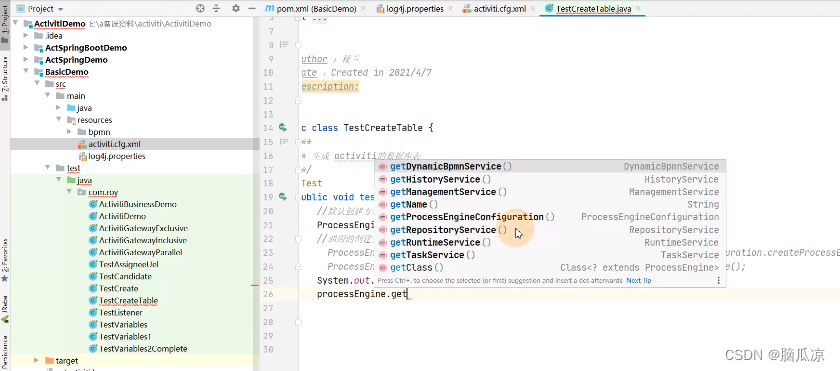Screen dimensions: 840x371
Task: Collapse the src folder
Action: tap(36, 84)
